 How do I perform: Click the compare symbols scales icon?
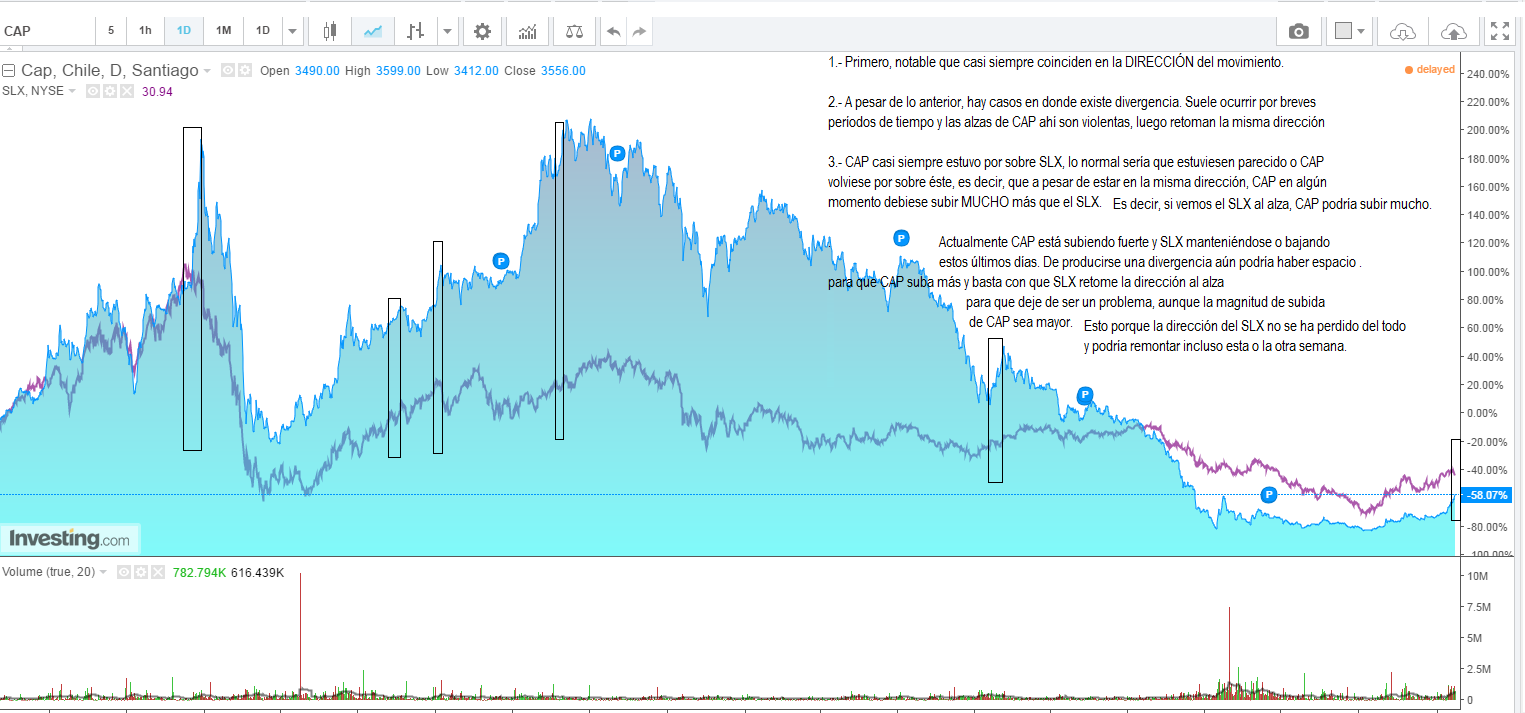click(574, 31)
